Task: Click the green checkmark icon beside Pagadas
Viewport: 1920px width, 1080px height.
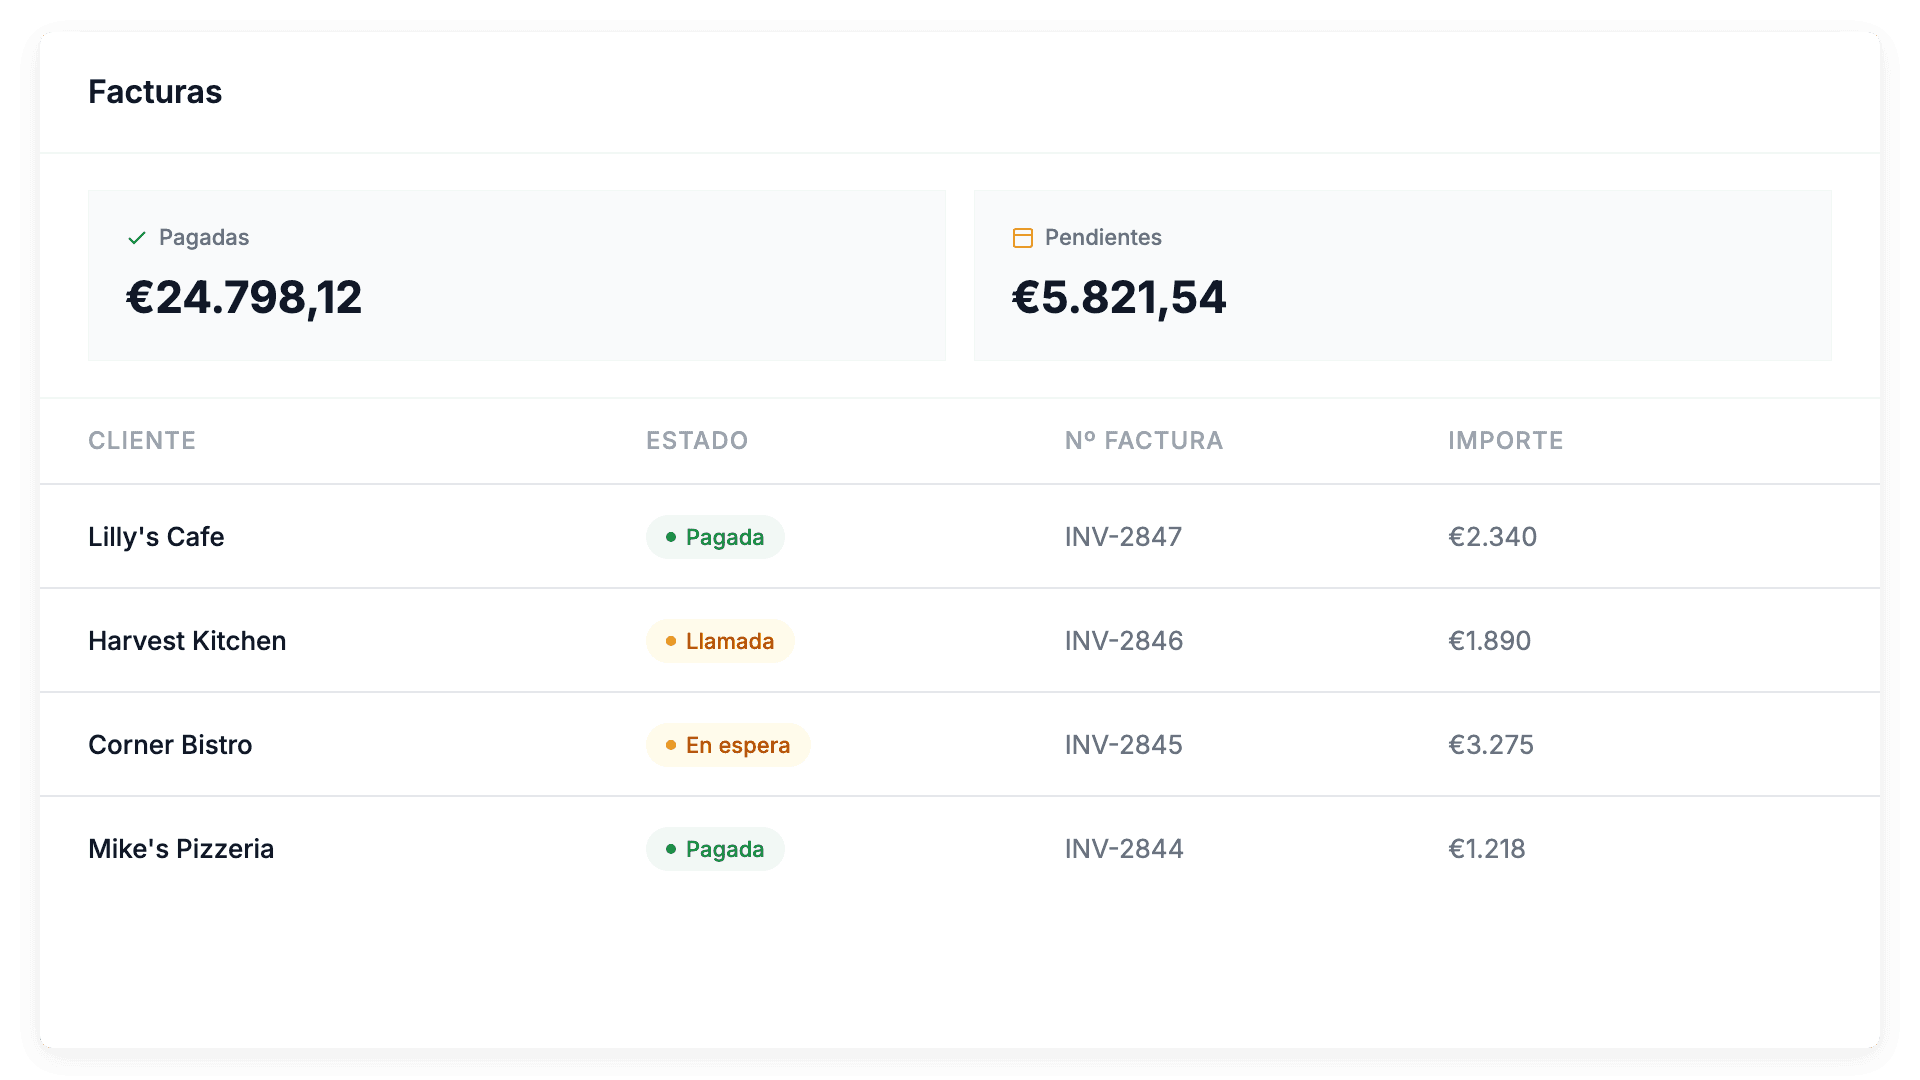Action: [x=137, y=238]
